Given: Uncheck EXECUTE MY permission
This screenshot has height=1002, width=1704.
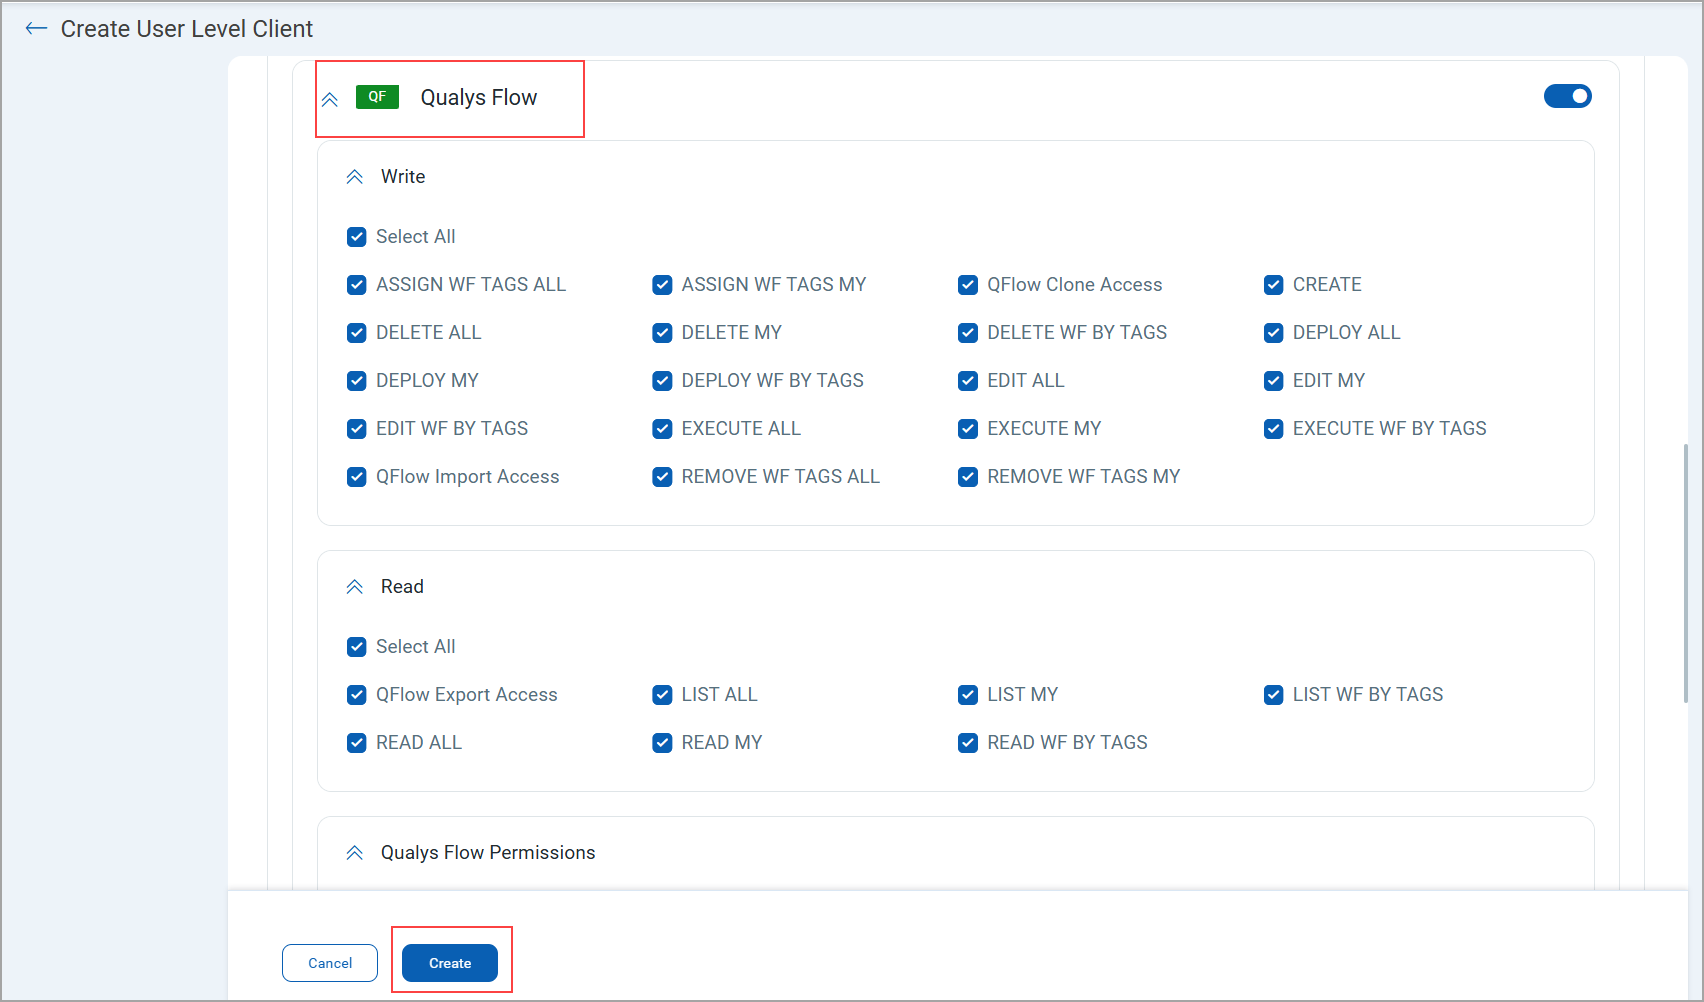Looking at the screenshot, I should click(x=968, y=429).
